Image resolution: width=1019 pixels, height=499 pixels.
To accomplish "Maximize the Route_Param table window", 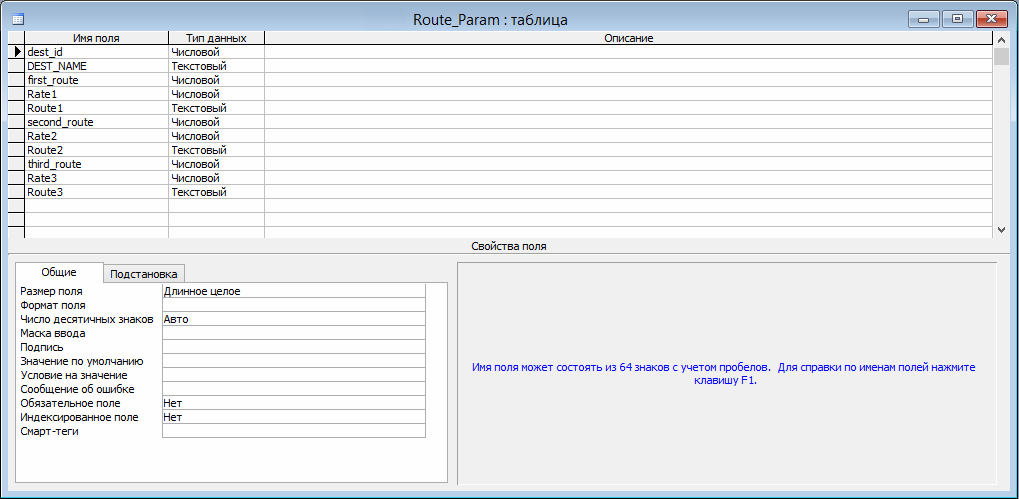I will (957, 18).
